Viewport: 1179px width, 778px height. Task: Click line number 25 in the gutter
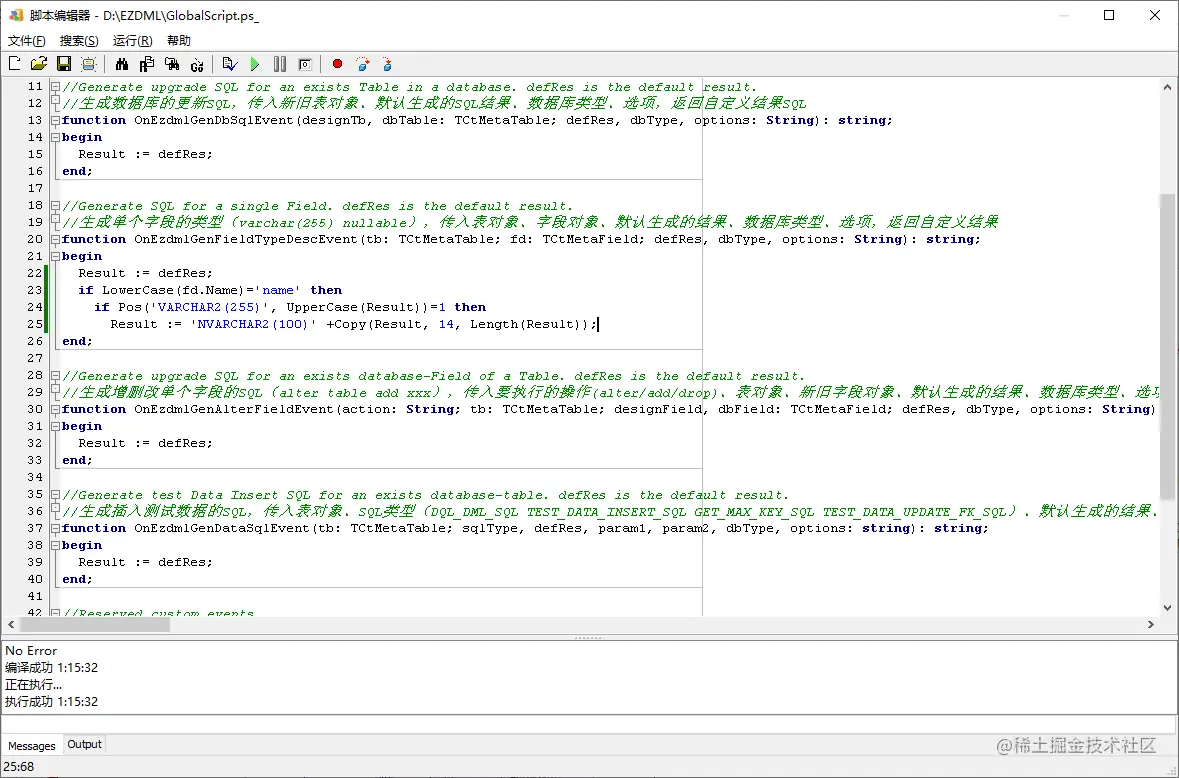tap(35, 324)
